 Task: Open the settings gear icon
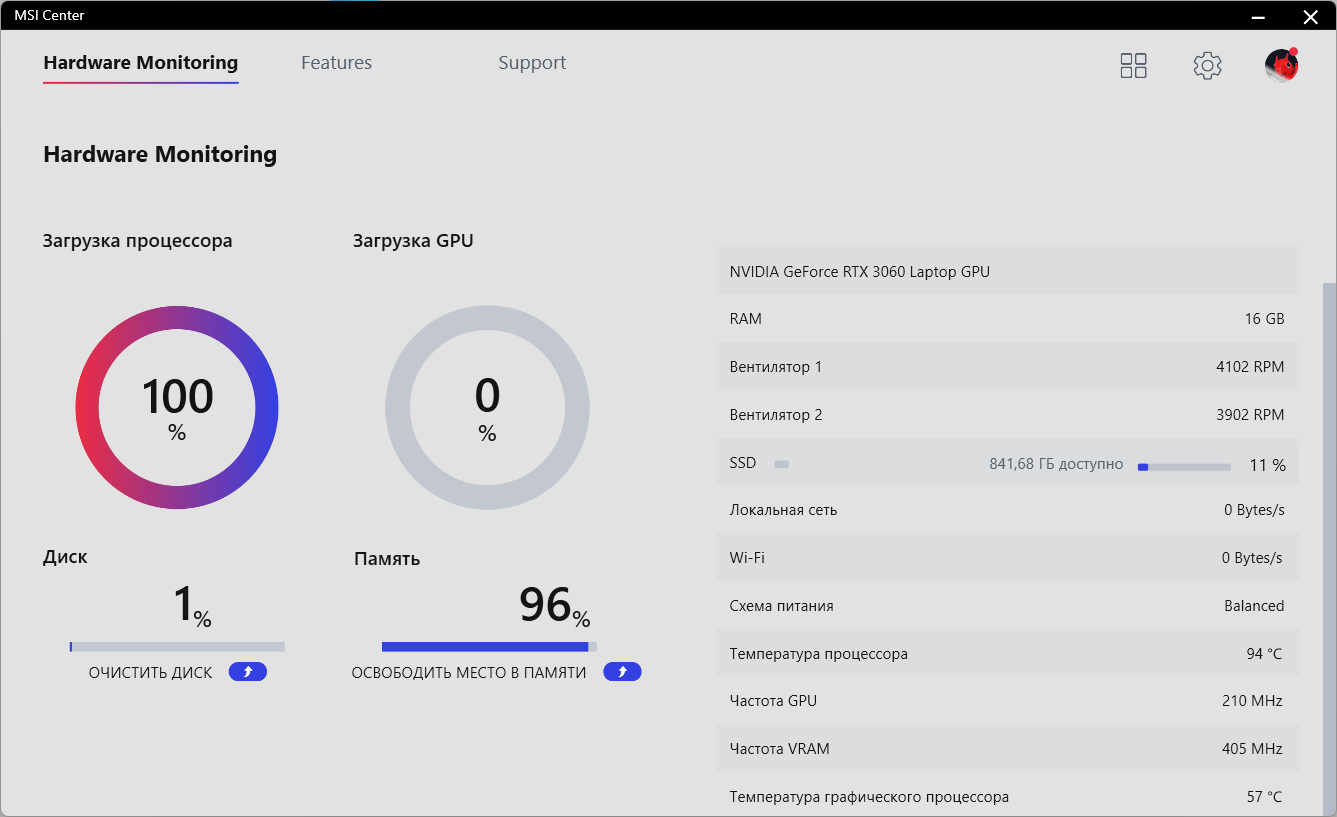1207,66
